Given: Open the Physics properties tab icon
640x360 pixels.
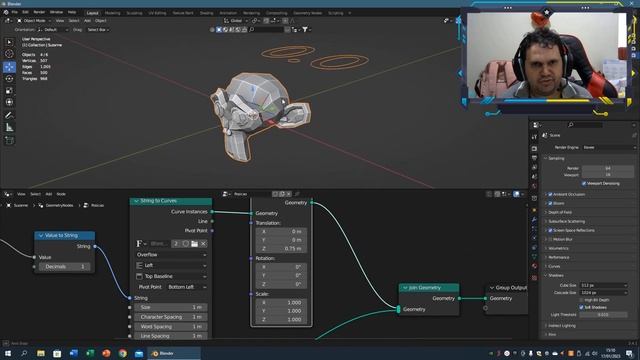Looking at the screenshot, I should tap(534, 238).
